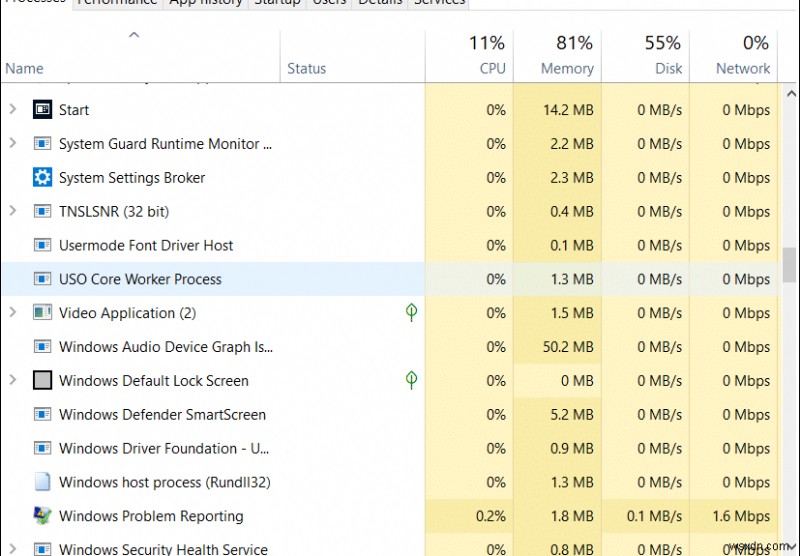This screenshot has height=556, width=800.
Task: Click the 14.2 MB memory value
Action: (x=568, y=110)
